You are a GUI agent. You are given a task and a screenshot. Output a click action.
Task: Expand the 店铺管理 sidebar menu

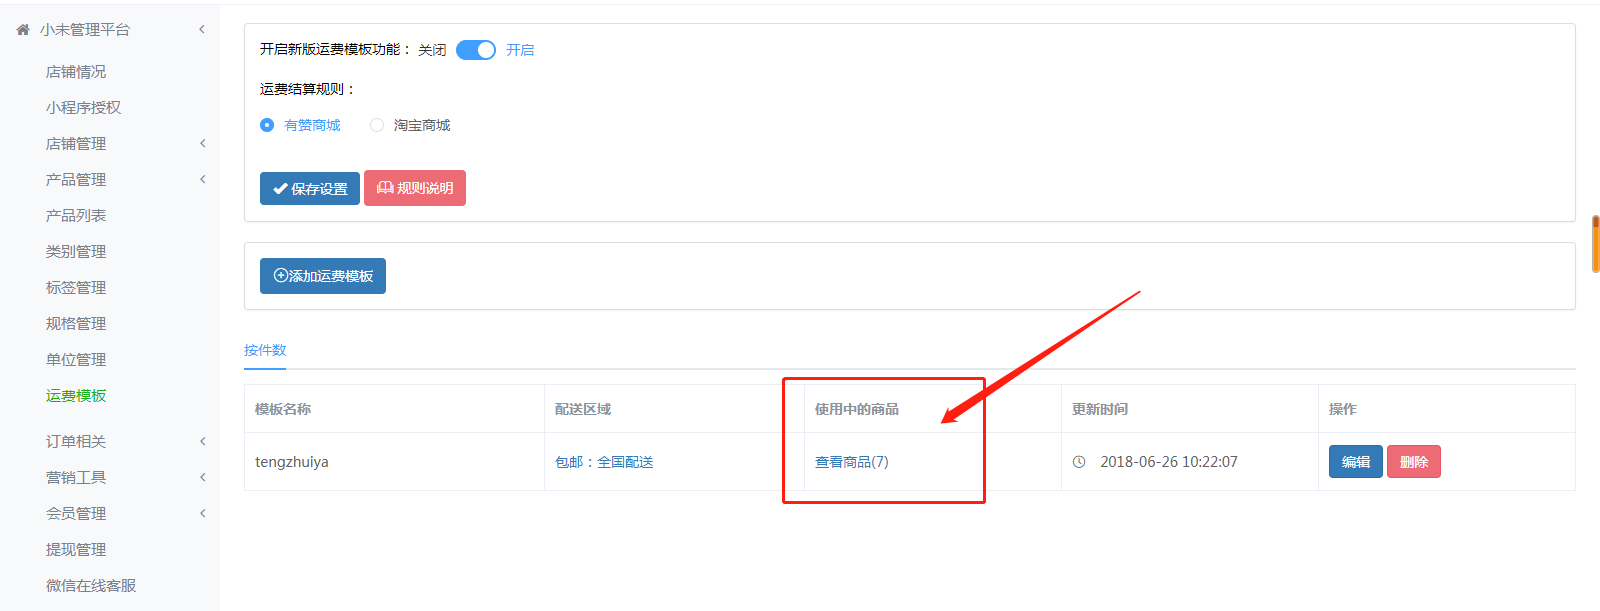(x=202, y=144)
